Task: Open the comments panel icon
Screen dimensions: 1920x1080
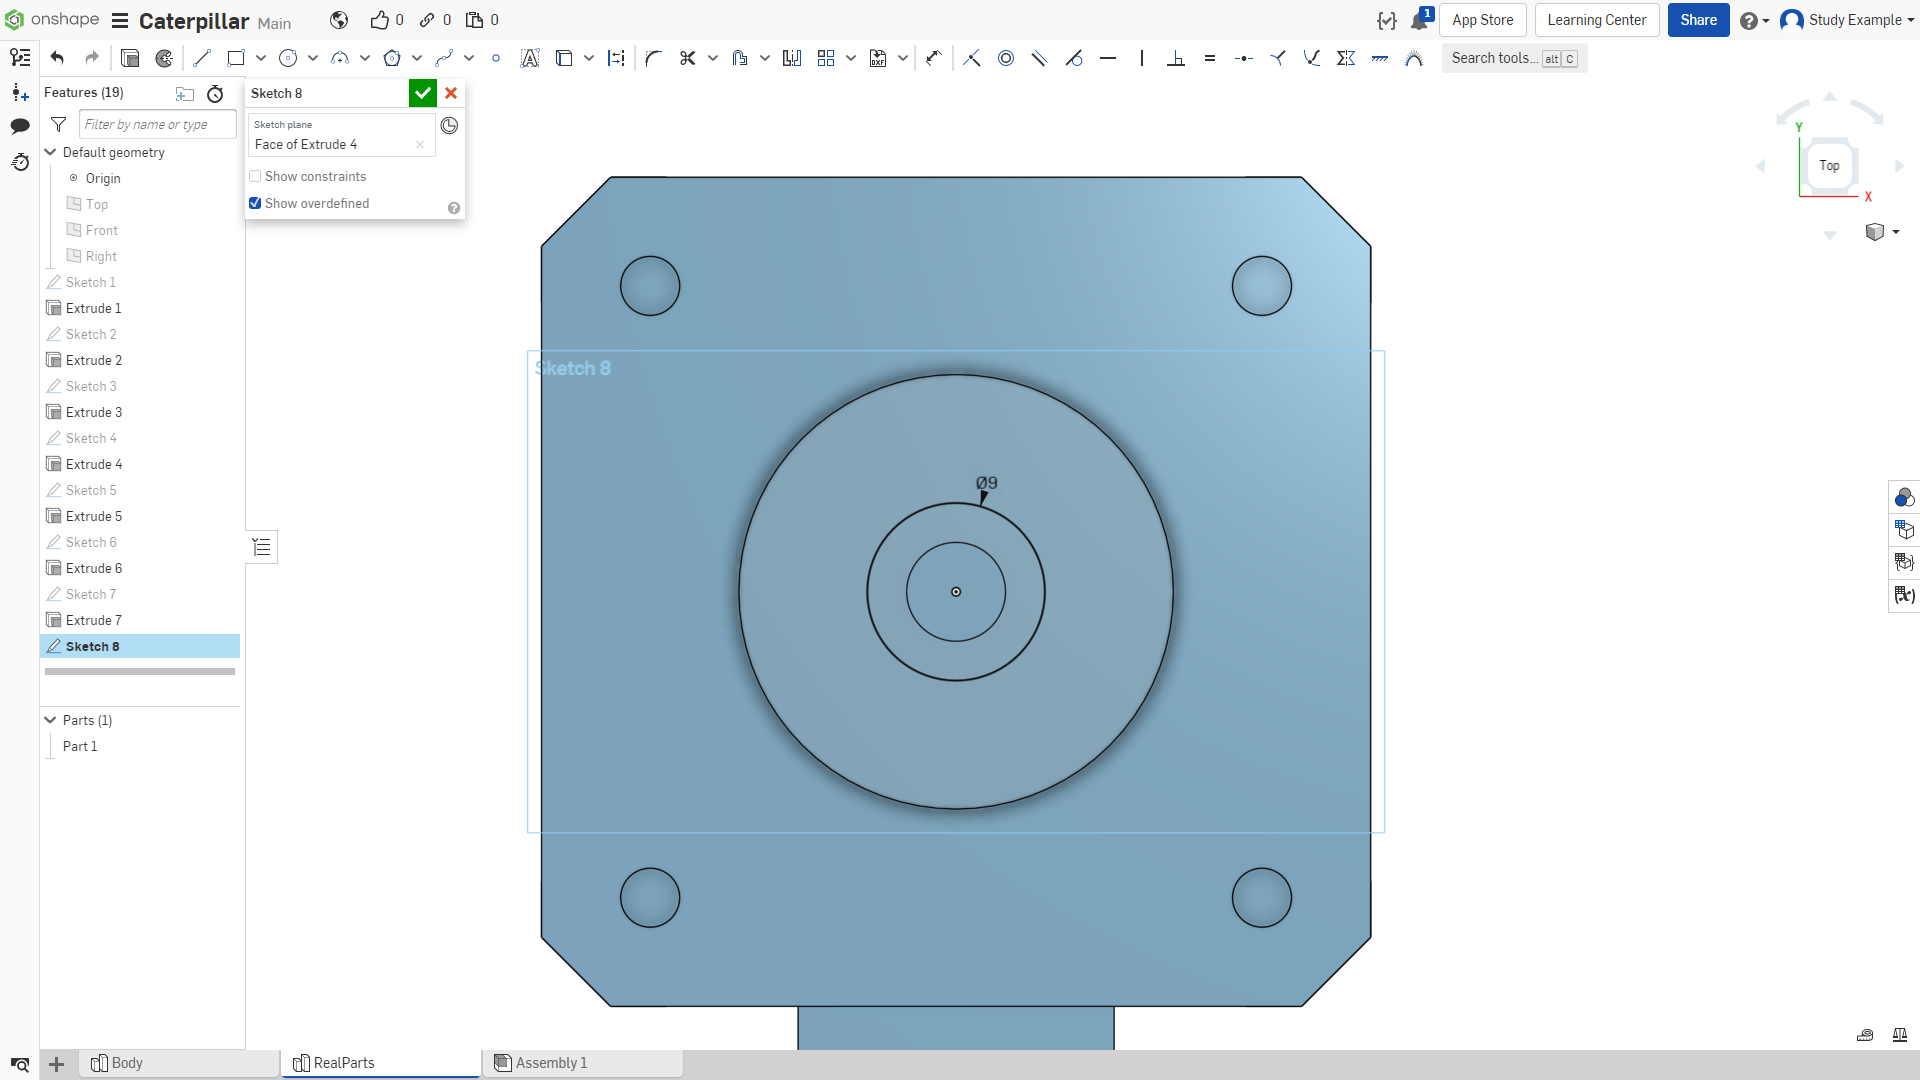Action: 20,126
